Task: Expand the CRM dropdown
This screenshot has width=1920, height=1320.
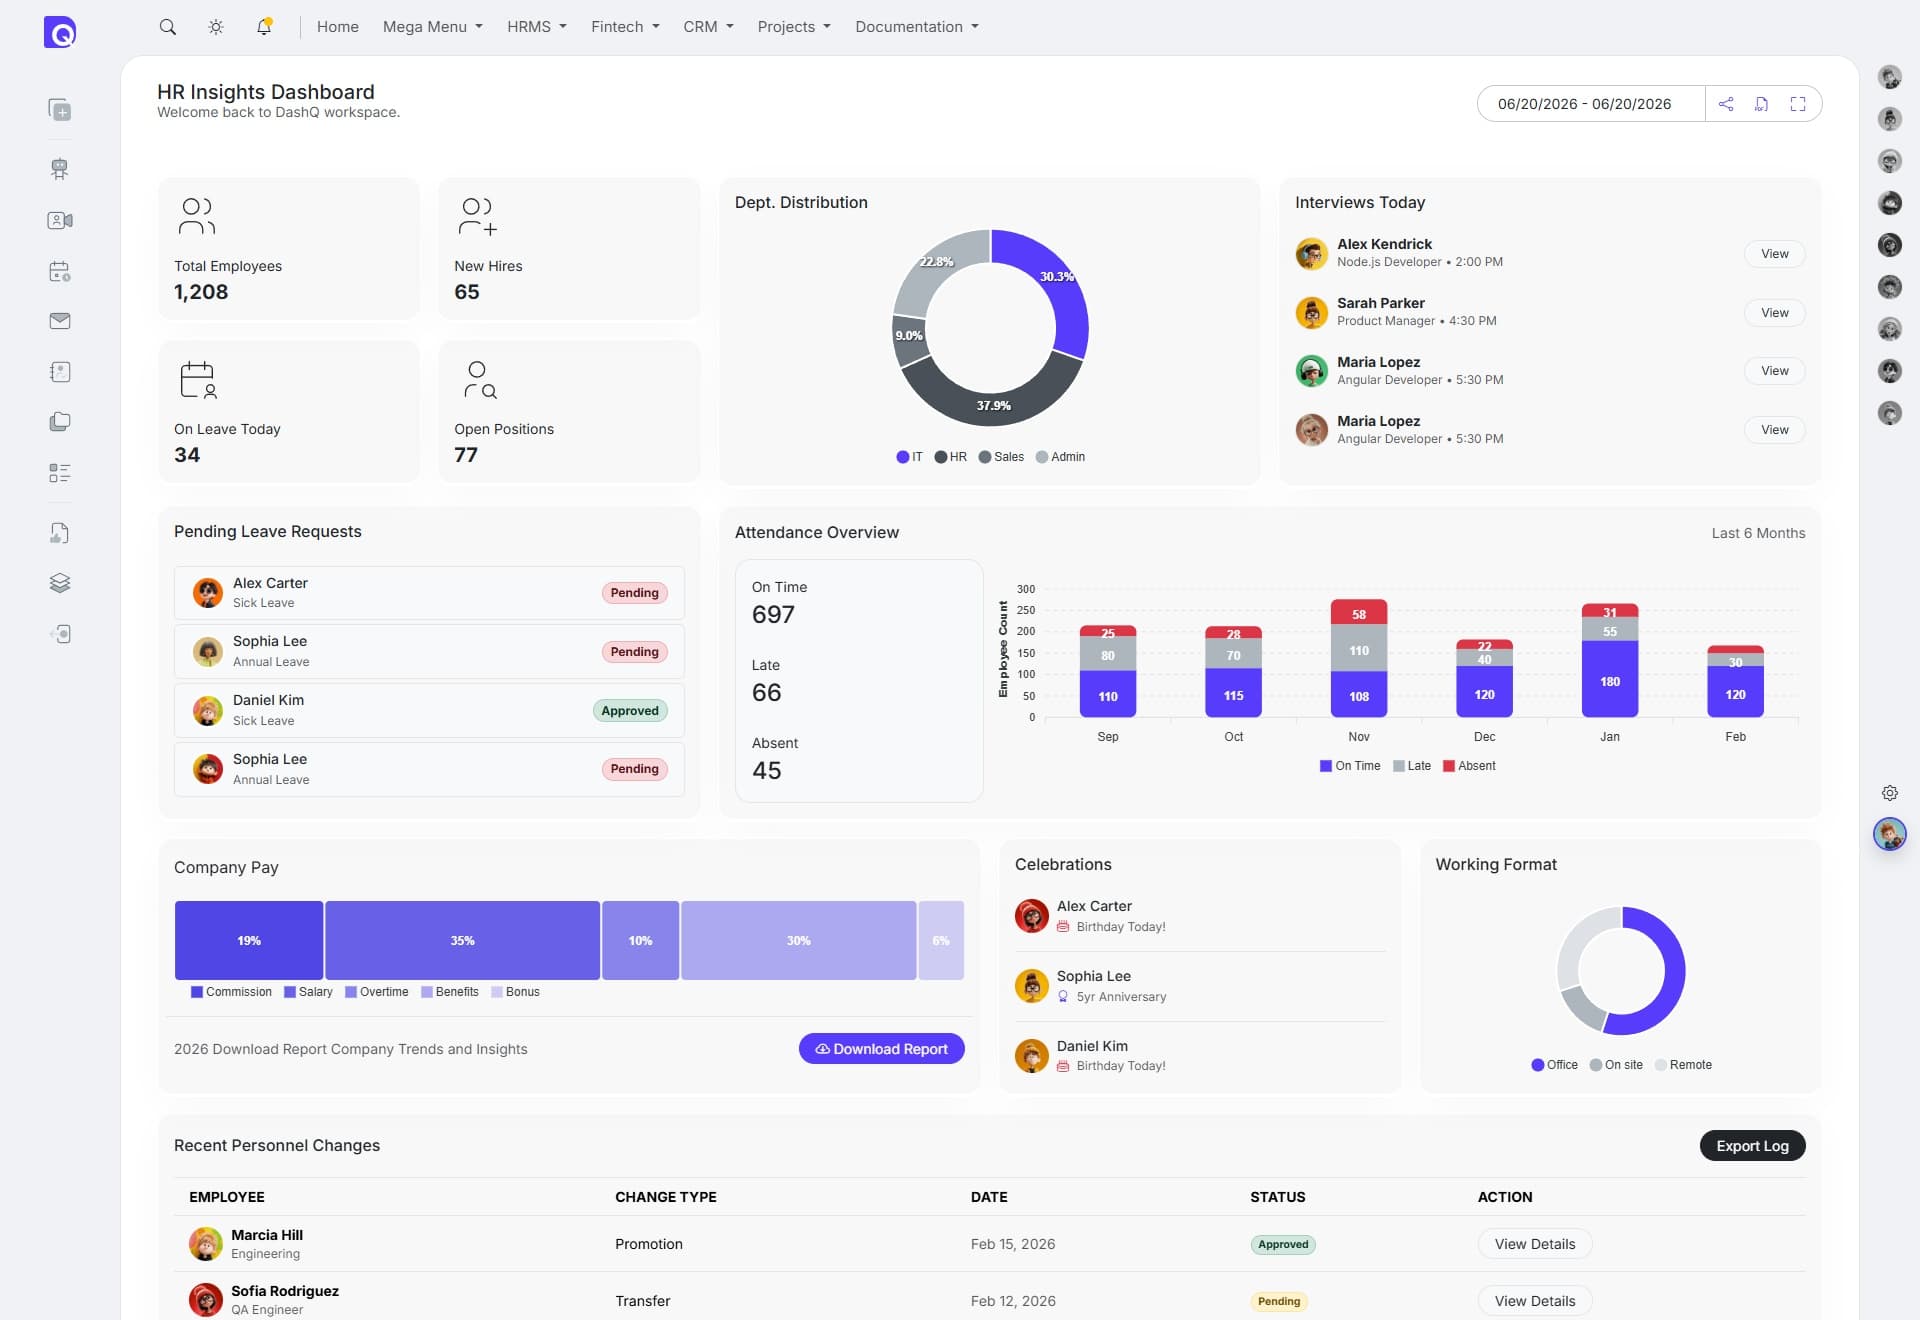Action: pyautogui.click(x=709, y=27)
